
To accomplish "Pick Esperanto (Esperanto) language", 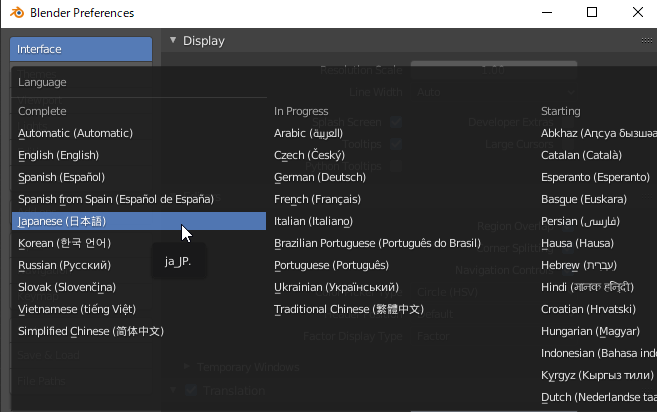I will [x=596, y=177].
